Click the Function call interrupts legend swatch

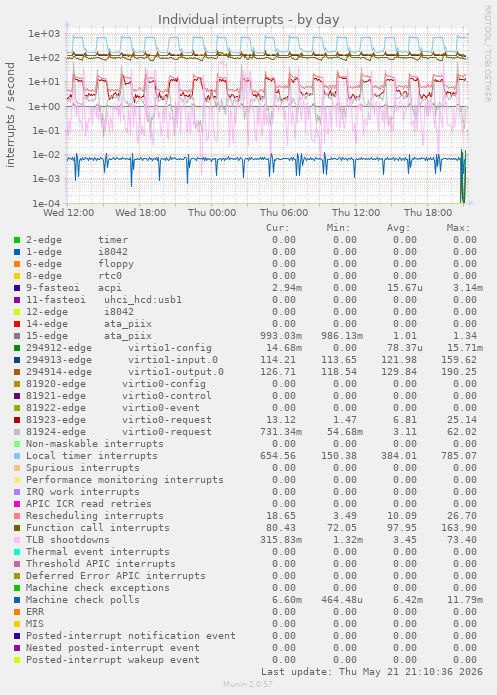coord(17,528)
